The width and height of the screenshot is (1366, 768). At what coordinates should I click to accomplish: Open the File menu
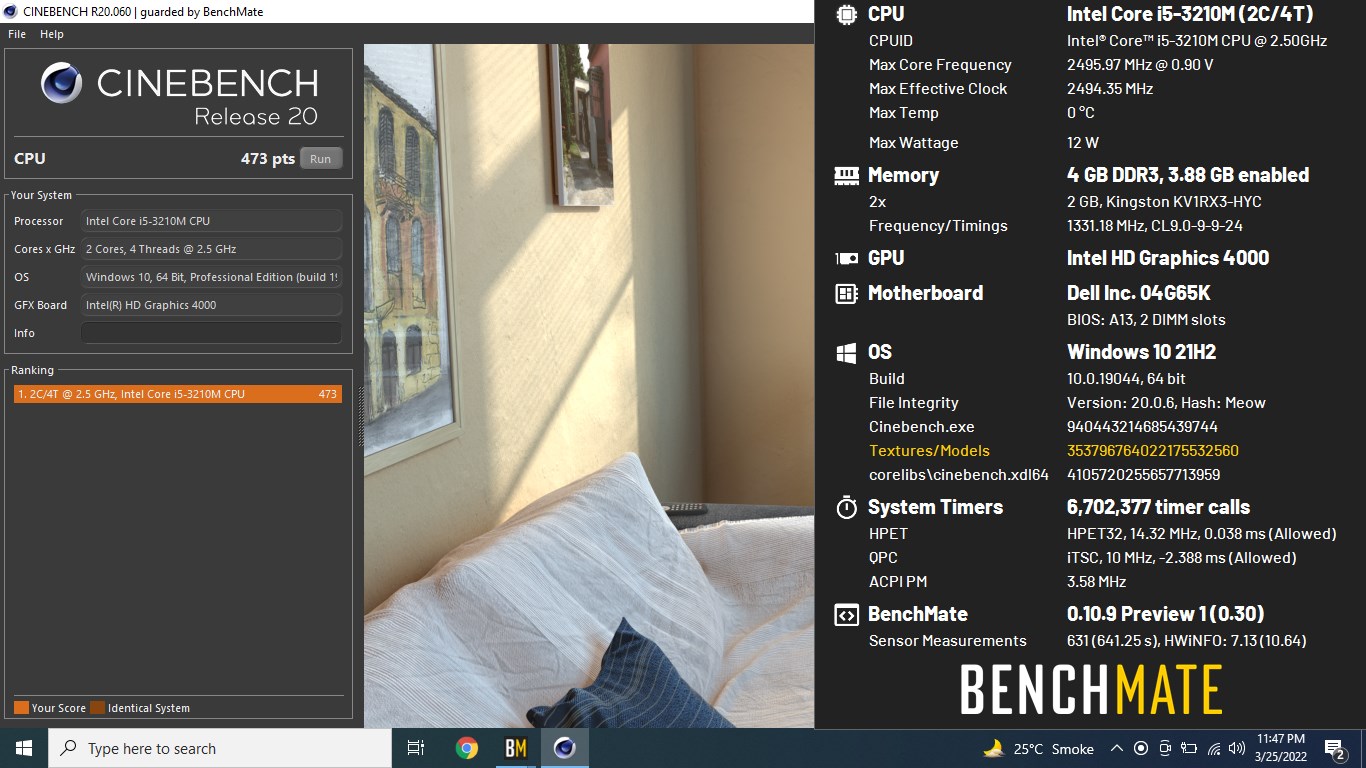pyautogui.click(x=17, y=34)
